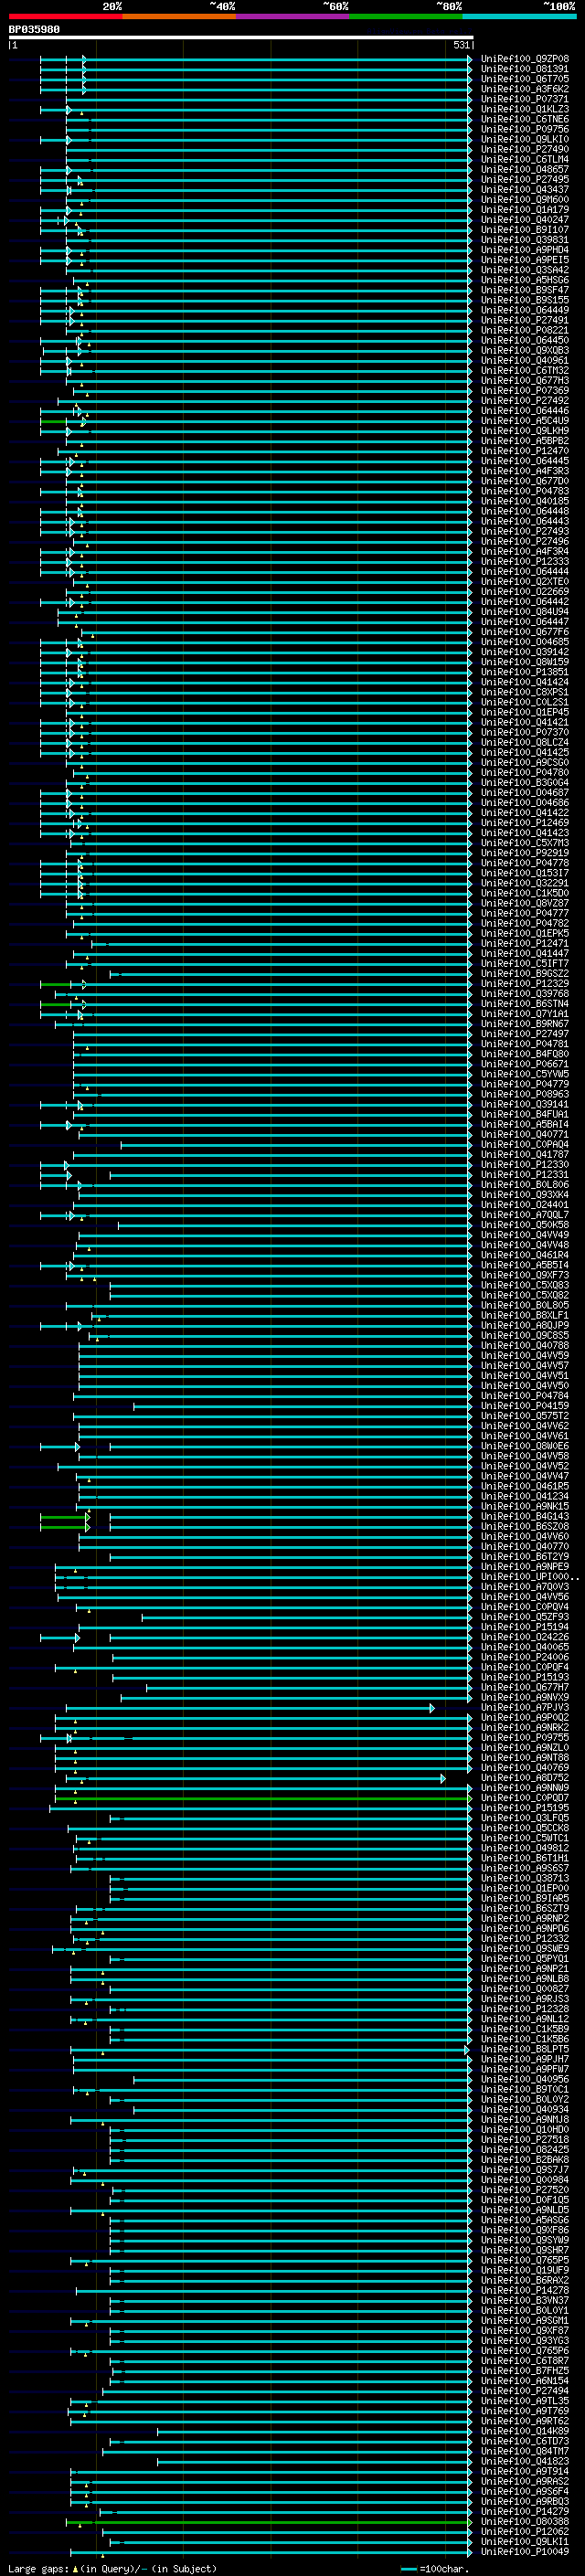This screenshot has width=585, height=2576.
Task: Click the UniRef100_O49812 label
Action: point(525,1848)
